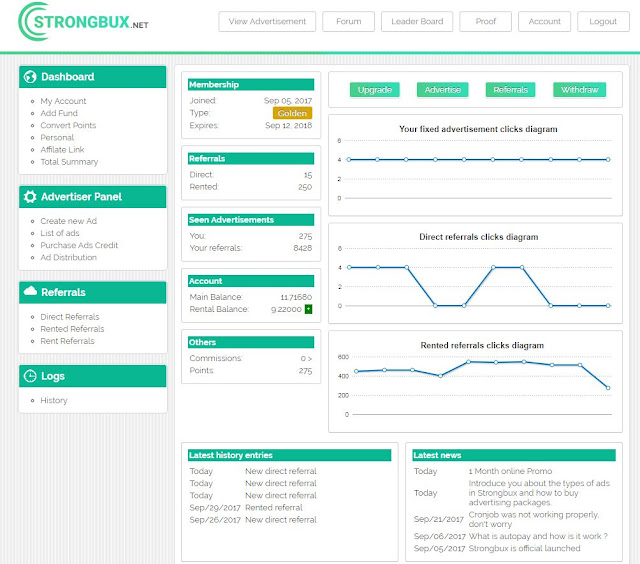Click the green Advertise button
The width and height of the screenshot is (640, 564).
click(443, 90)
